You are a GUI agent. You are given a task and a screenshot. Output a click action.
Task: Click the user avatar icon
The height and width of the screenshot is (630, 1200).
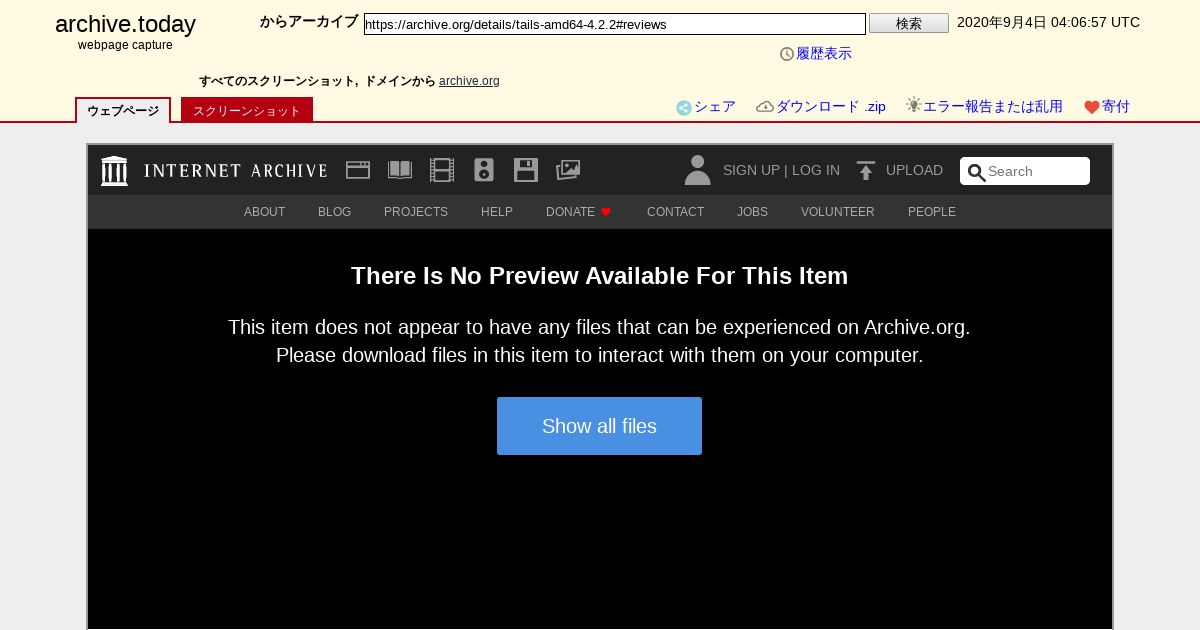click(698, 170)
